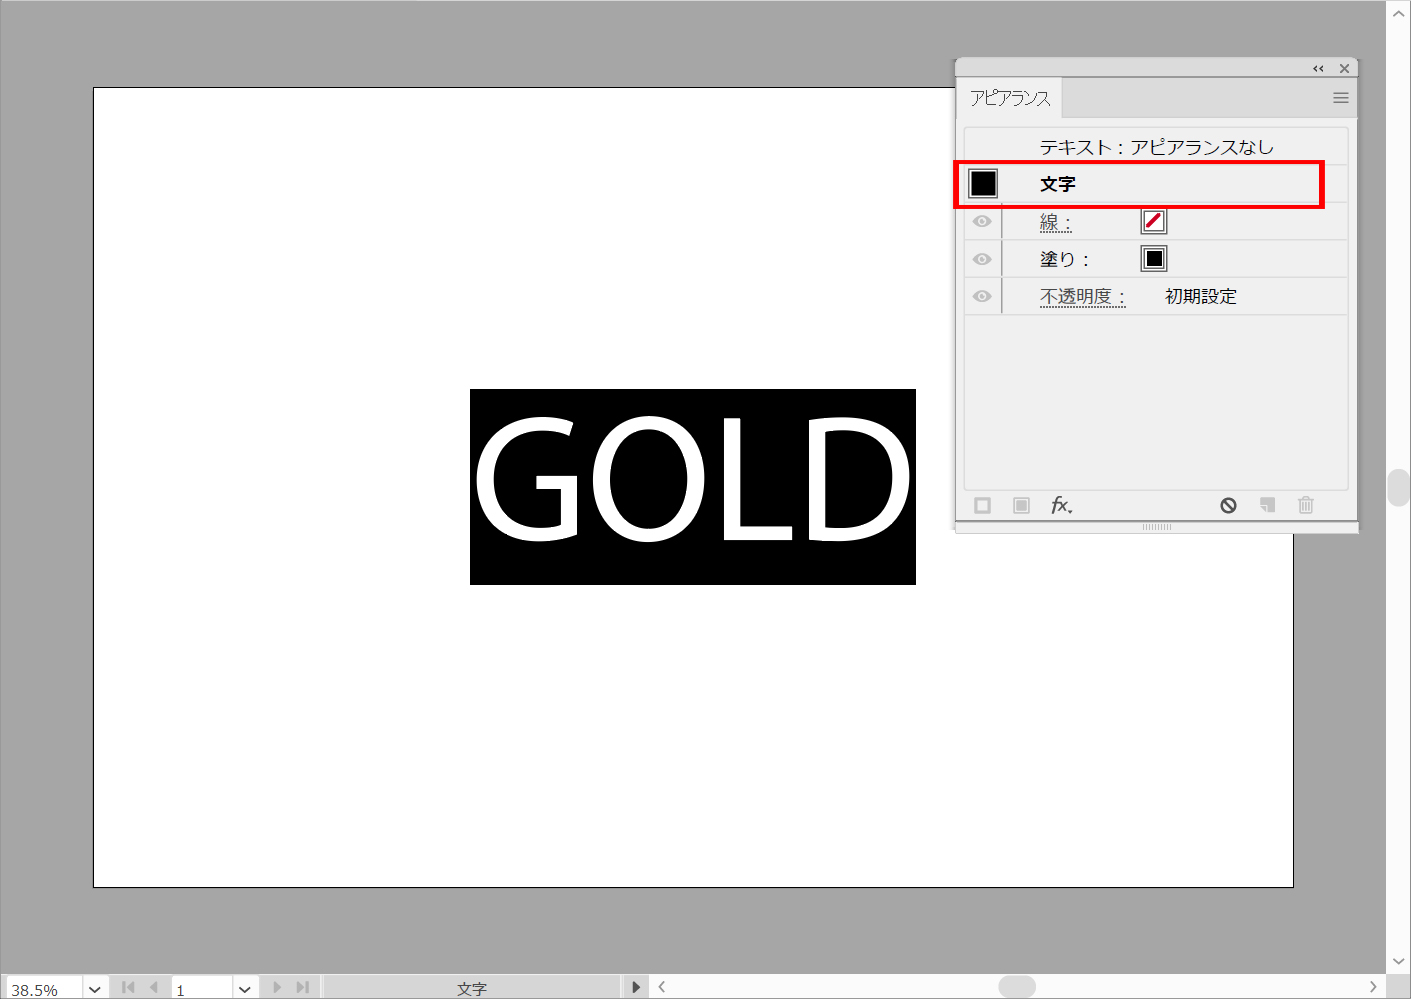The image size is (1411, 999).
Task: Click the Add New Fill icon
Action: tap(1021, 506)
